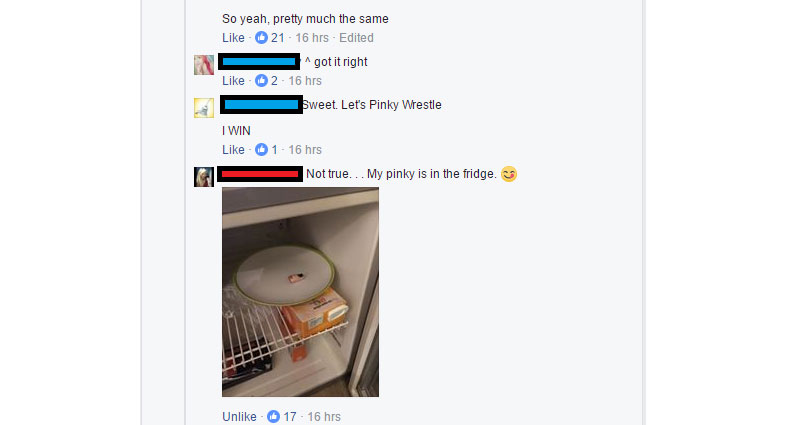Like the 'I WIN' comment

233,150
